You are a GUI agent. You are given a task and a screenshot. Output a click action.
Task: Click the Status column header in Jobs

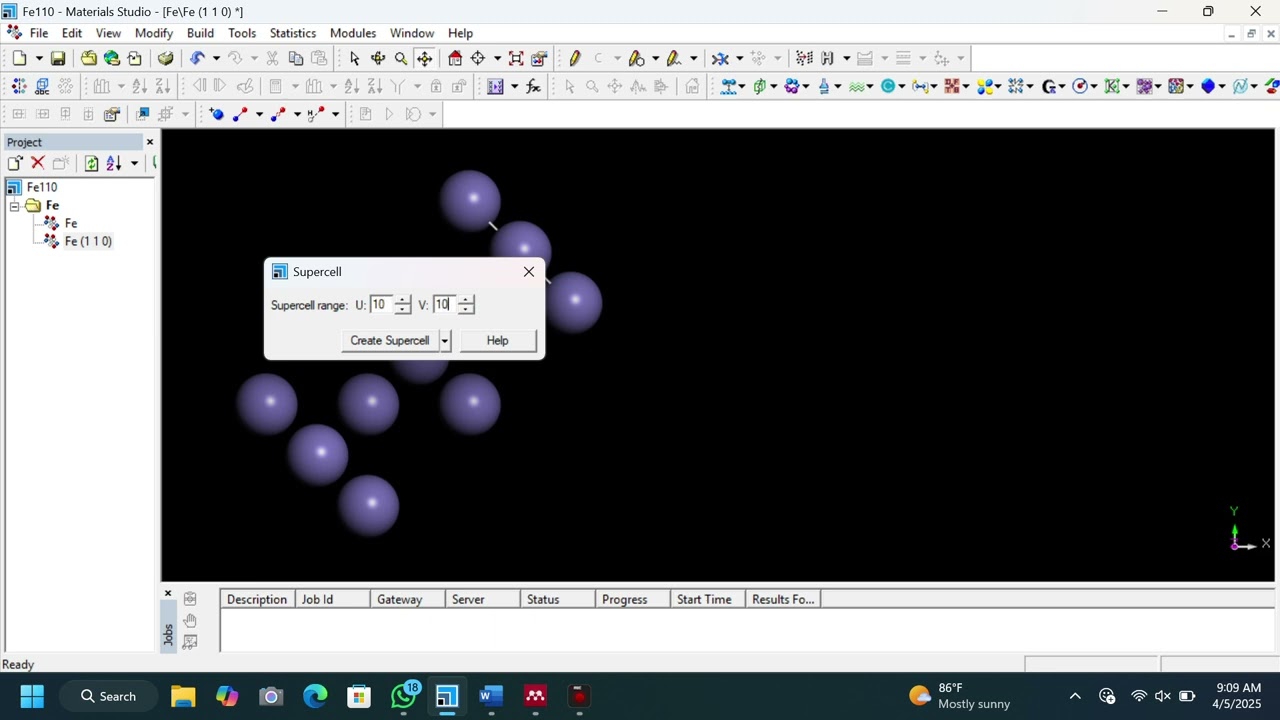point(558,599)
